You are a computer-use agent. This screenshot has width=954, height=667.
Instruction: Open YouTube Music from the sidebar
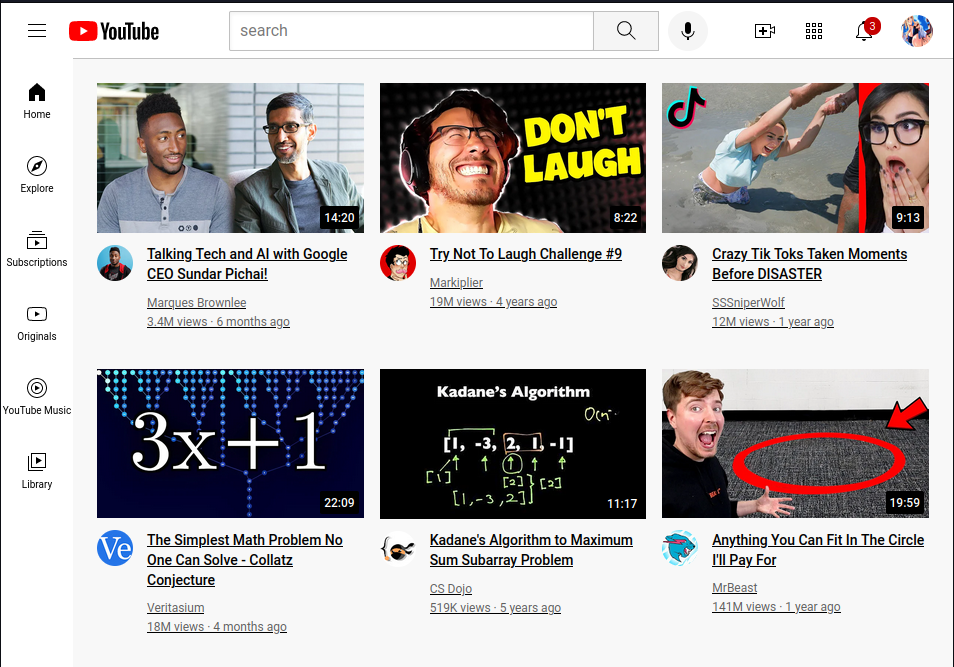37,396
